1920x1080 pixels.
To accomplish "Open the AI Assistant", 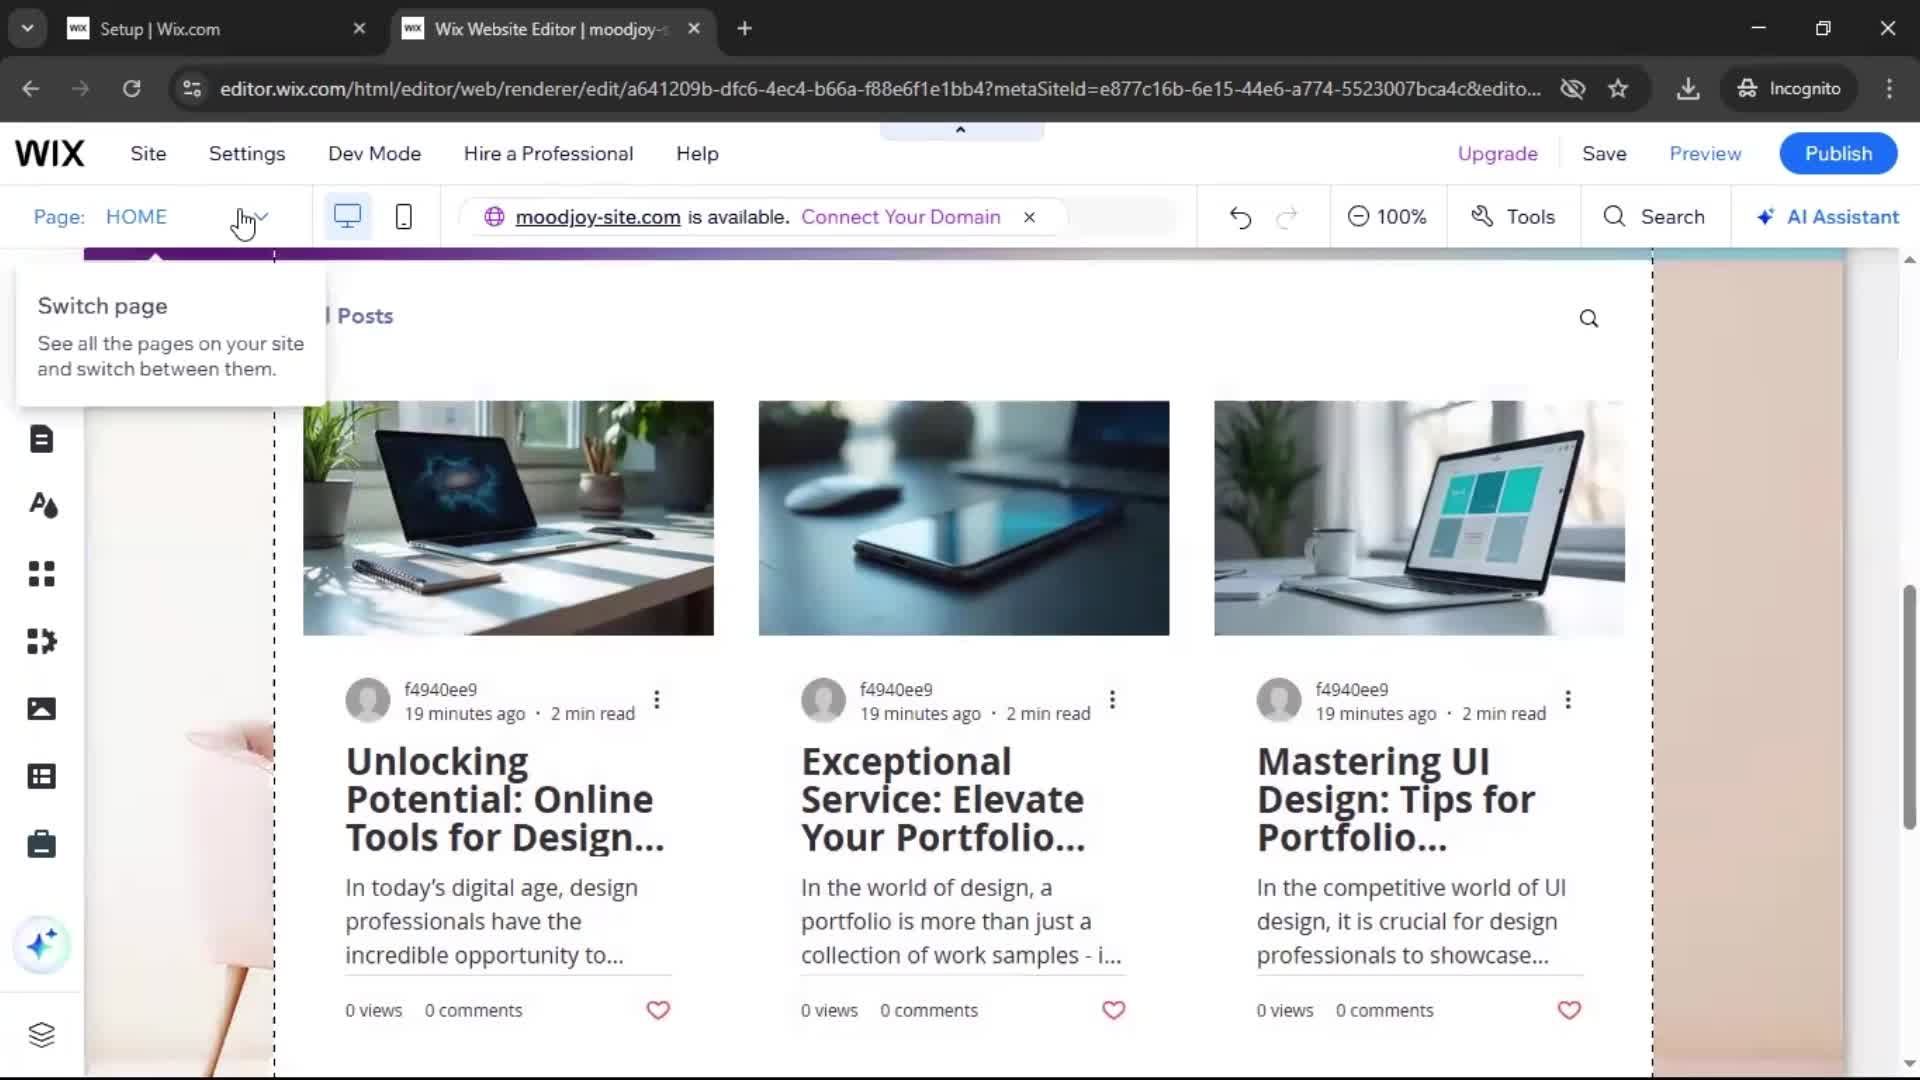I will (1828, 217).
